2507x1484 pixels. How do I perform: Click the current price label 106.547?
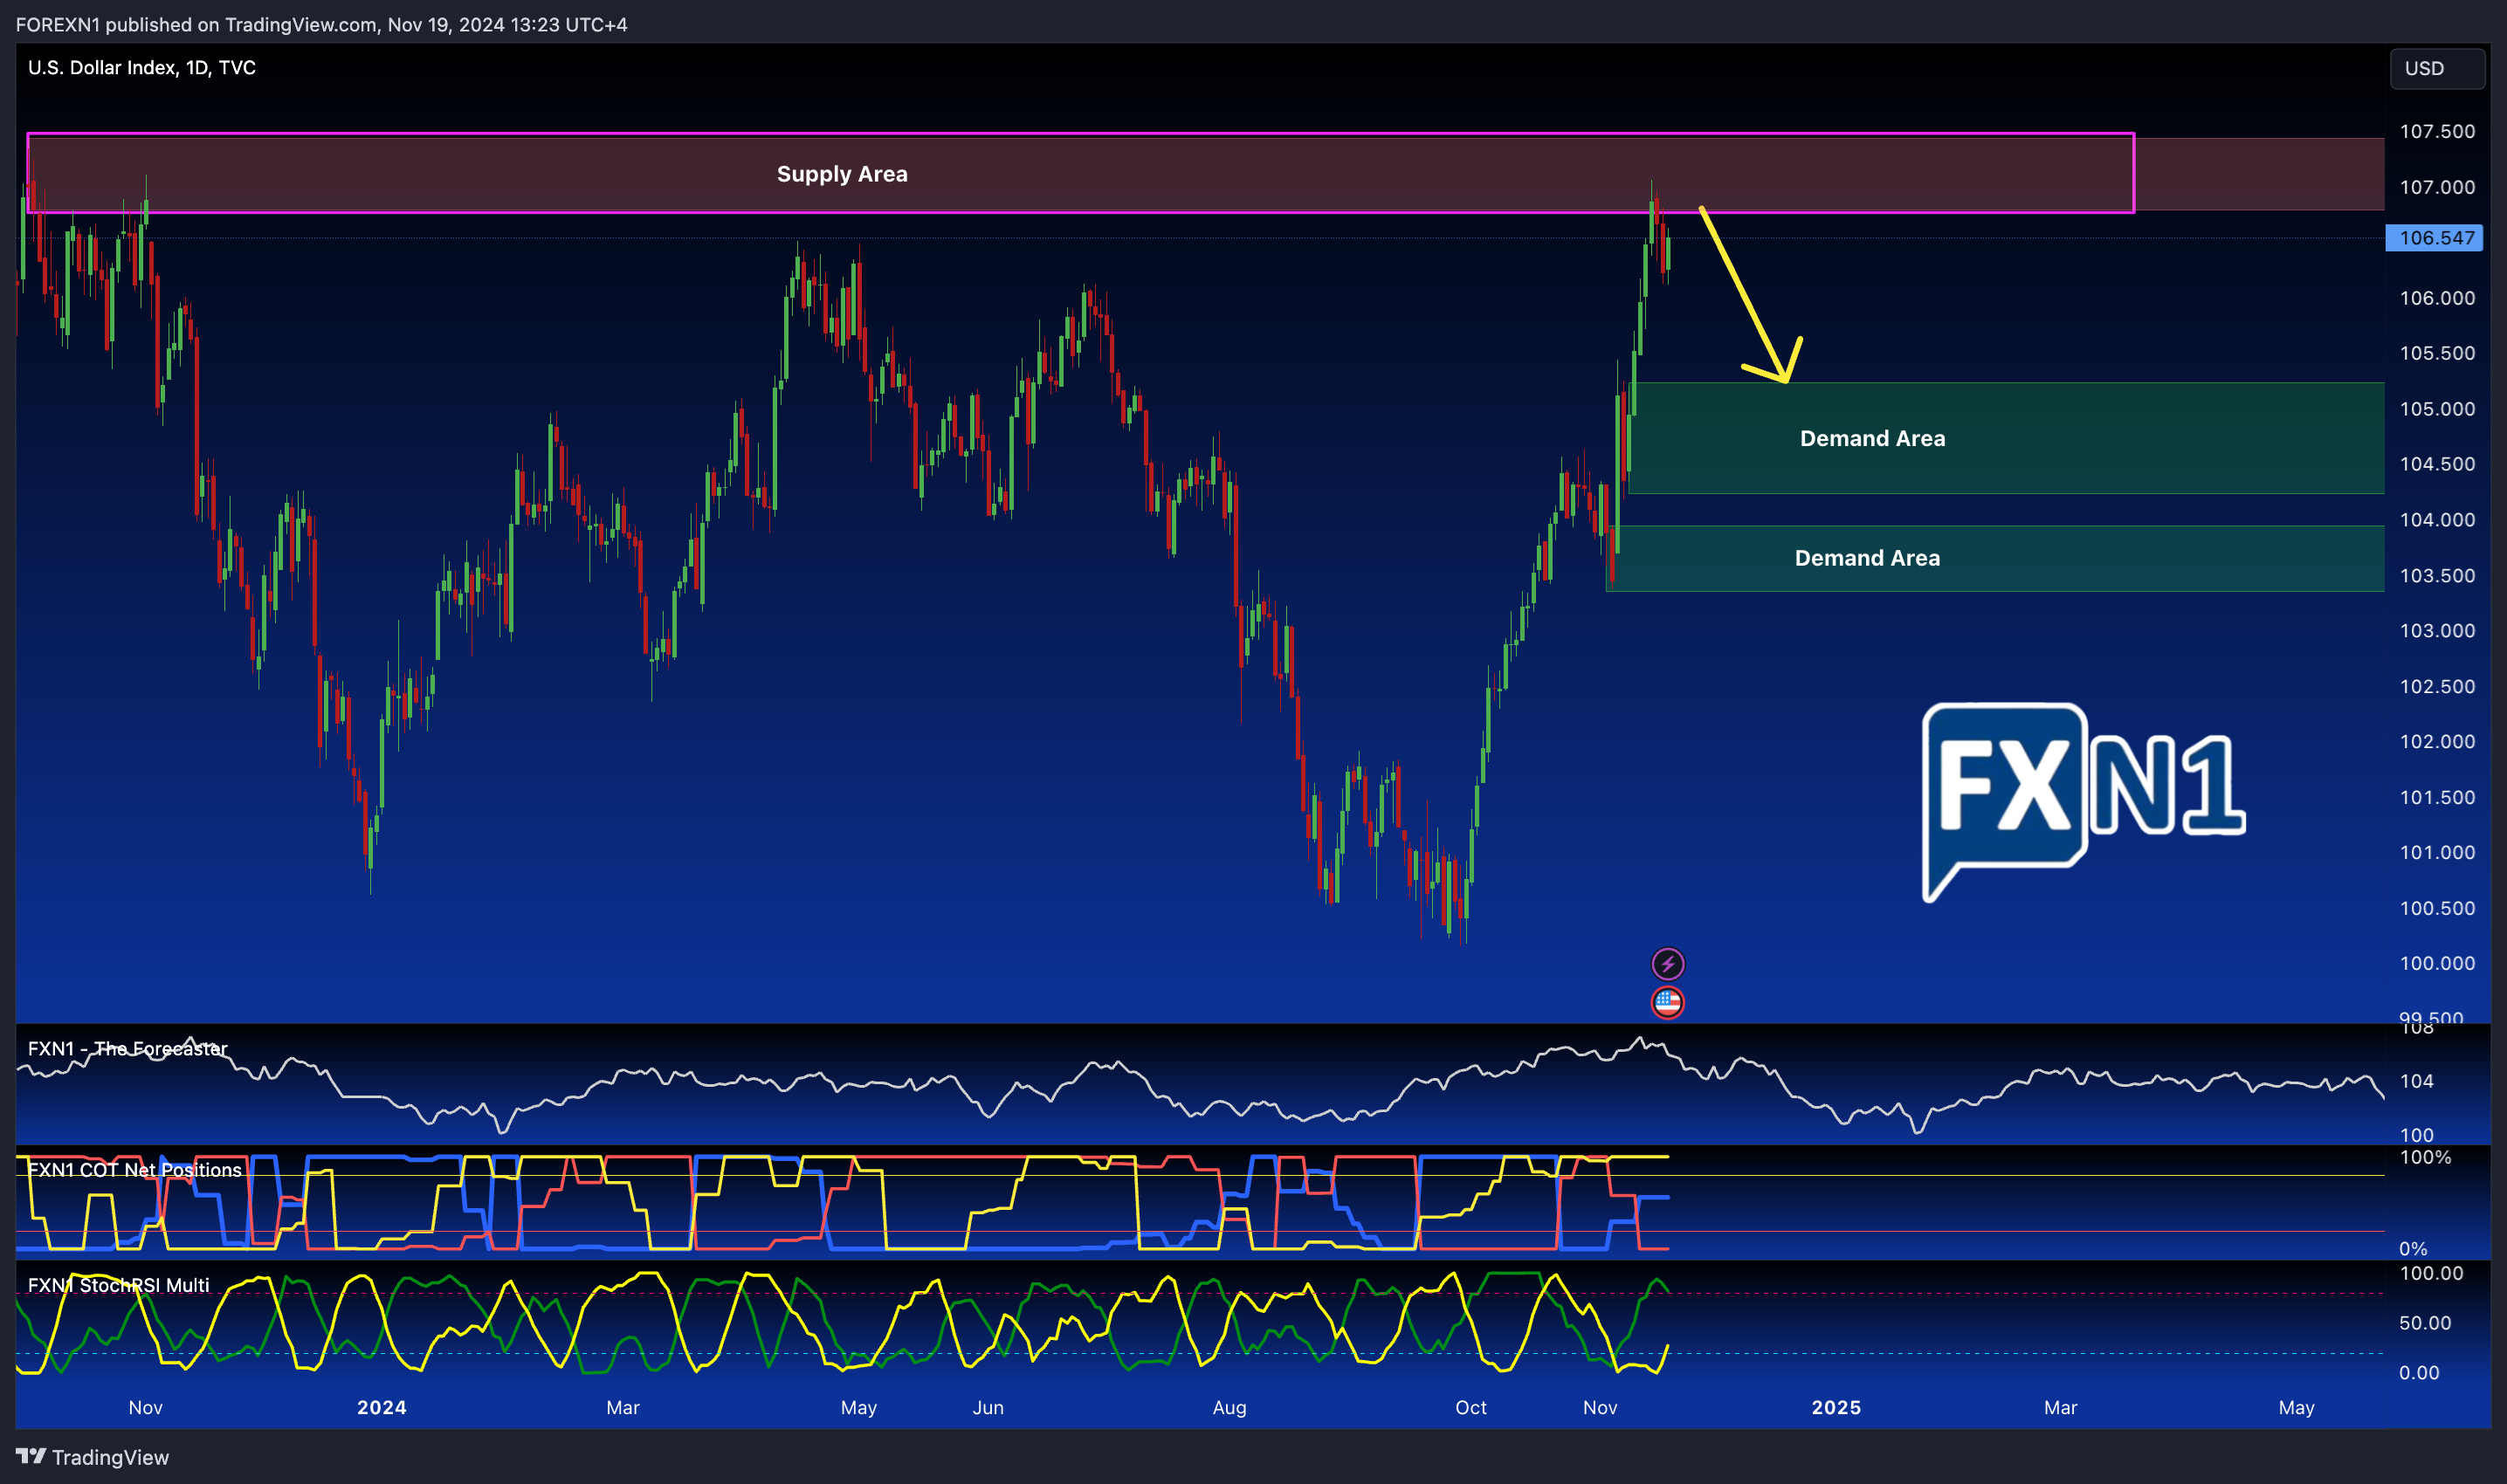pyautogui.click(x=2435, y=238)
